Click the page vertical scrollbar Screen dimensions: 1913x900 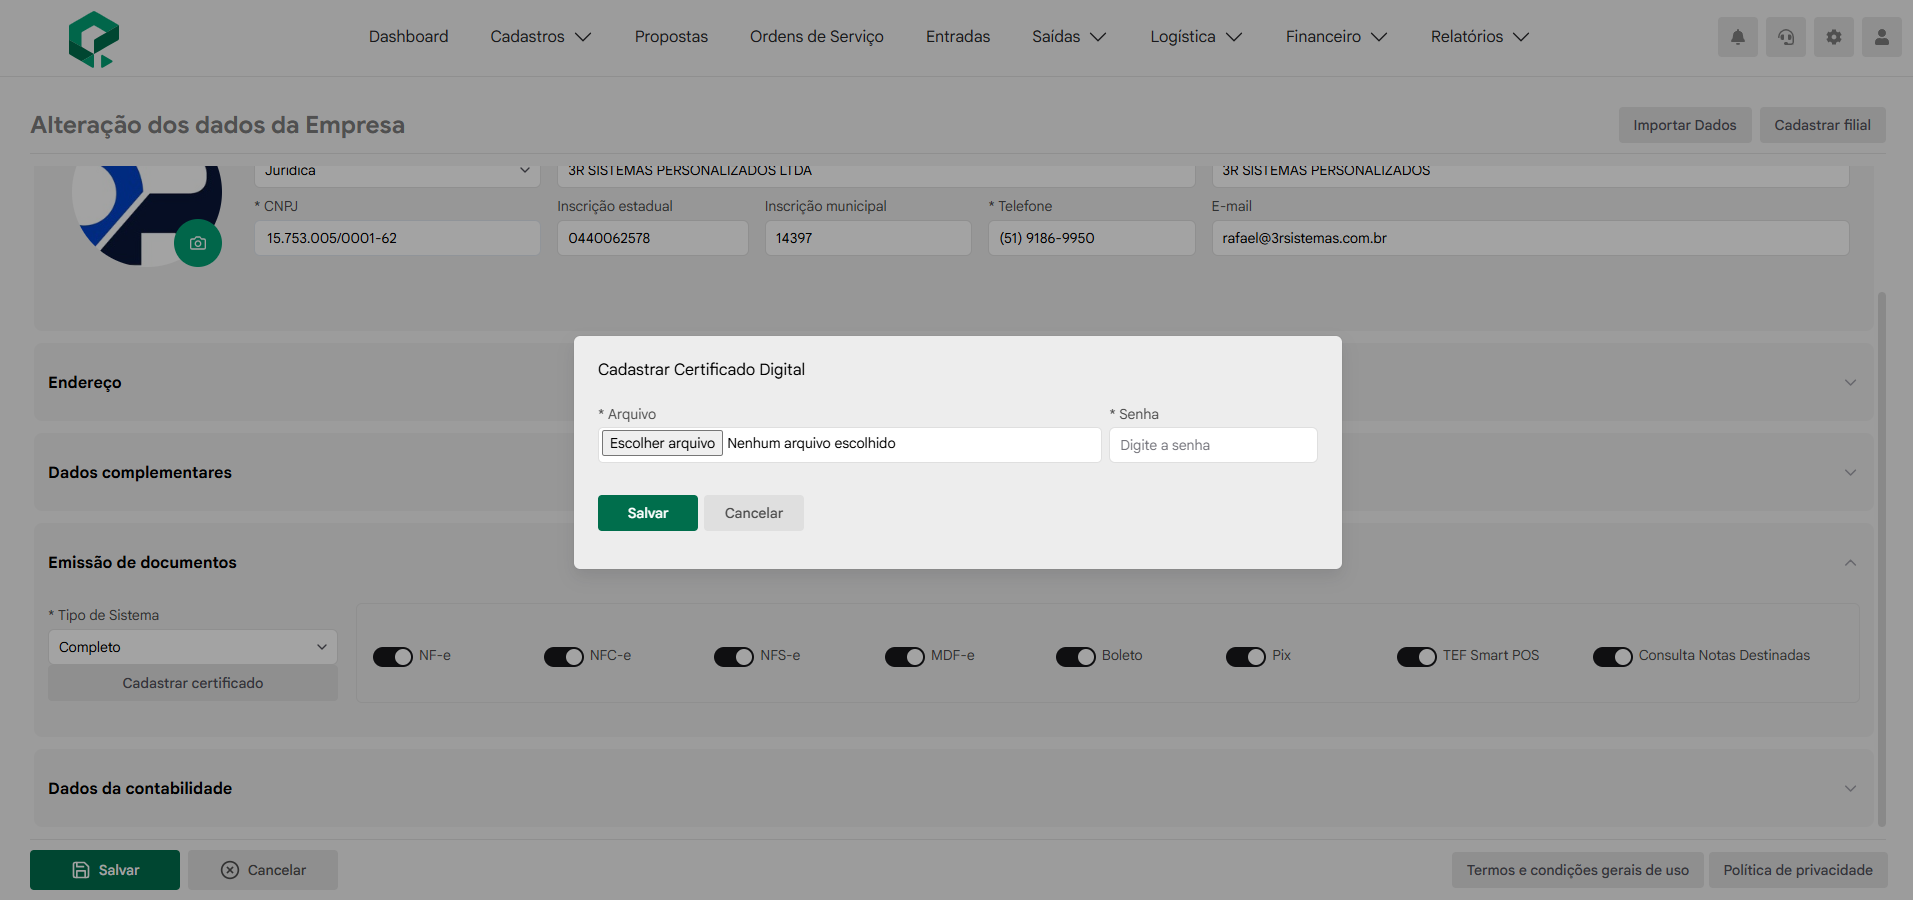pos(1882,558)
